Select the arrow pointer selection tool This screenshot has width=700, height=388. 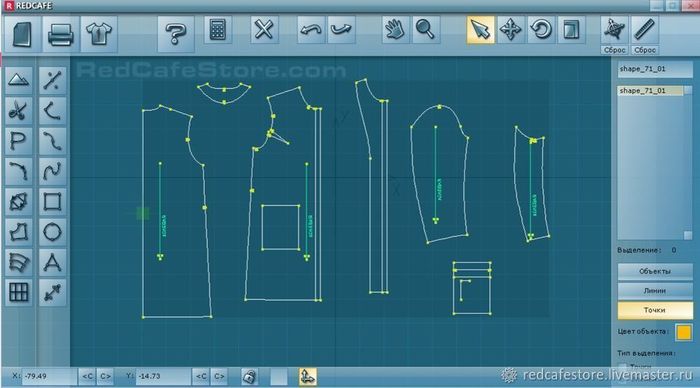480,30
